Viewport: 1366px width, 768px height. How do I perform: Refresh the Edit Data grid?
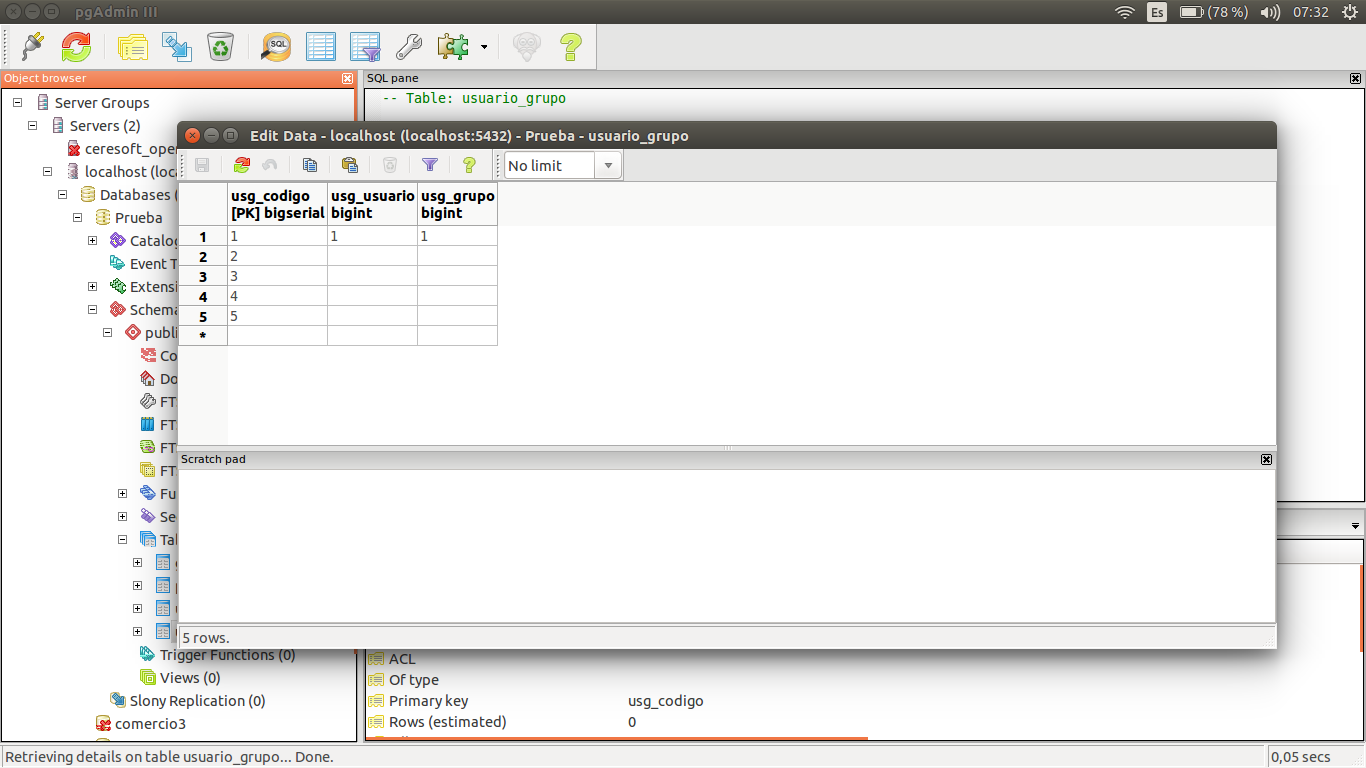tap(242, 165)
